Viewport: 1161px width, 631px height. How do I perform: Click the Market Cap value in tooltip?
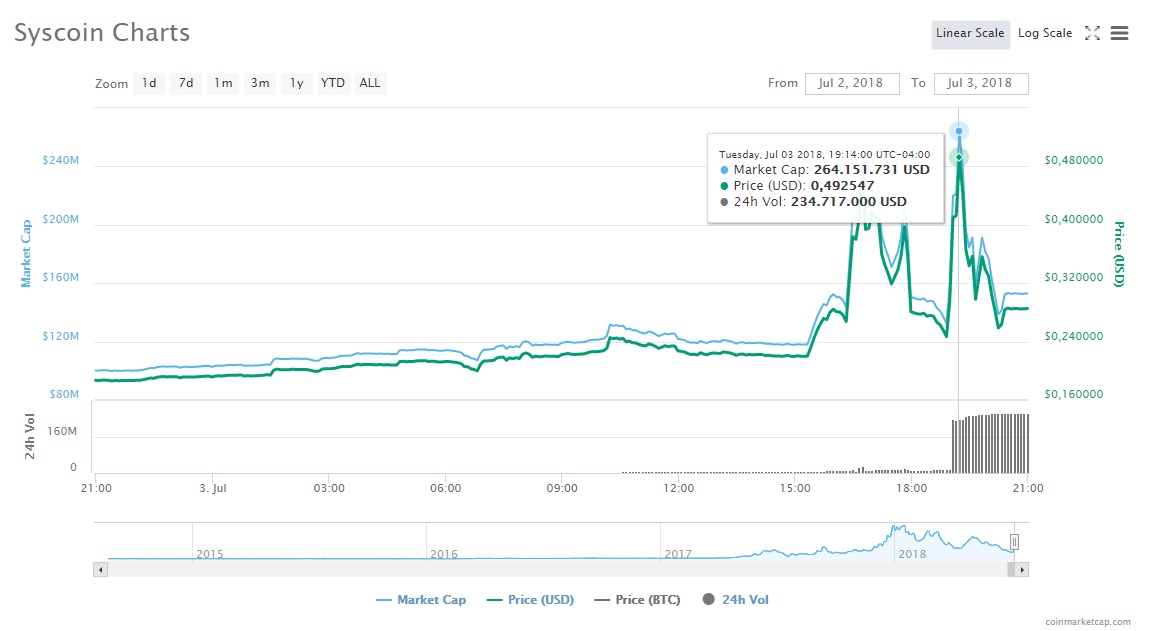(x=871, y=170)
